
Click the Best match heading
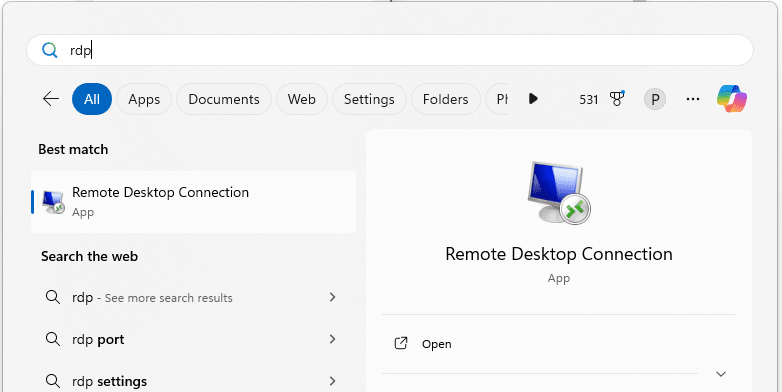click(73, 149)
